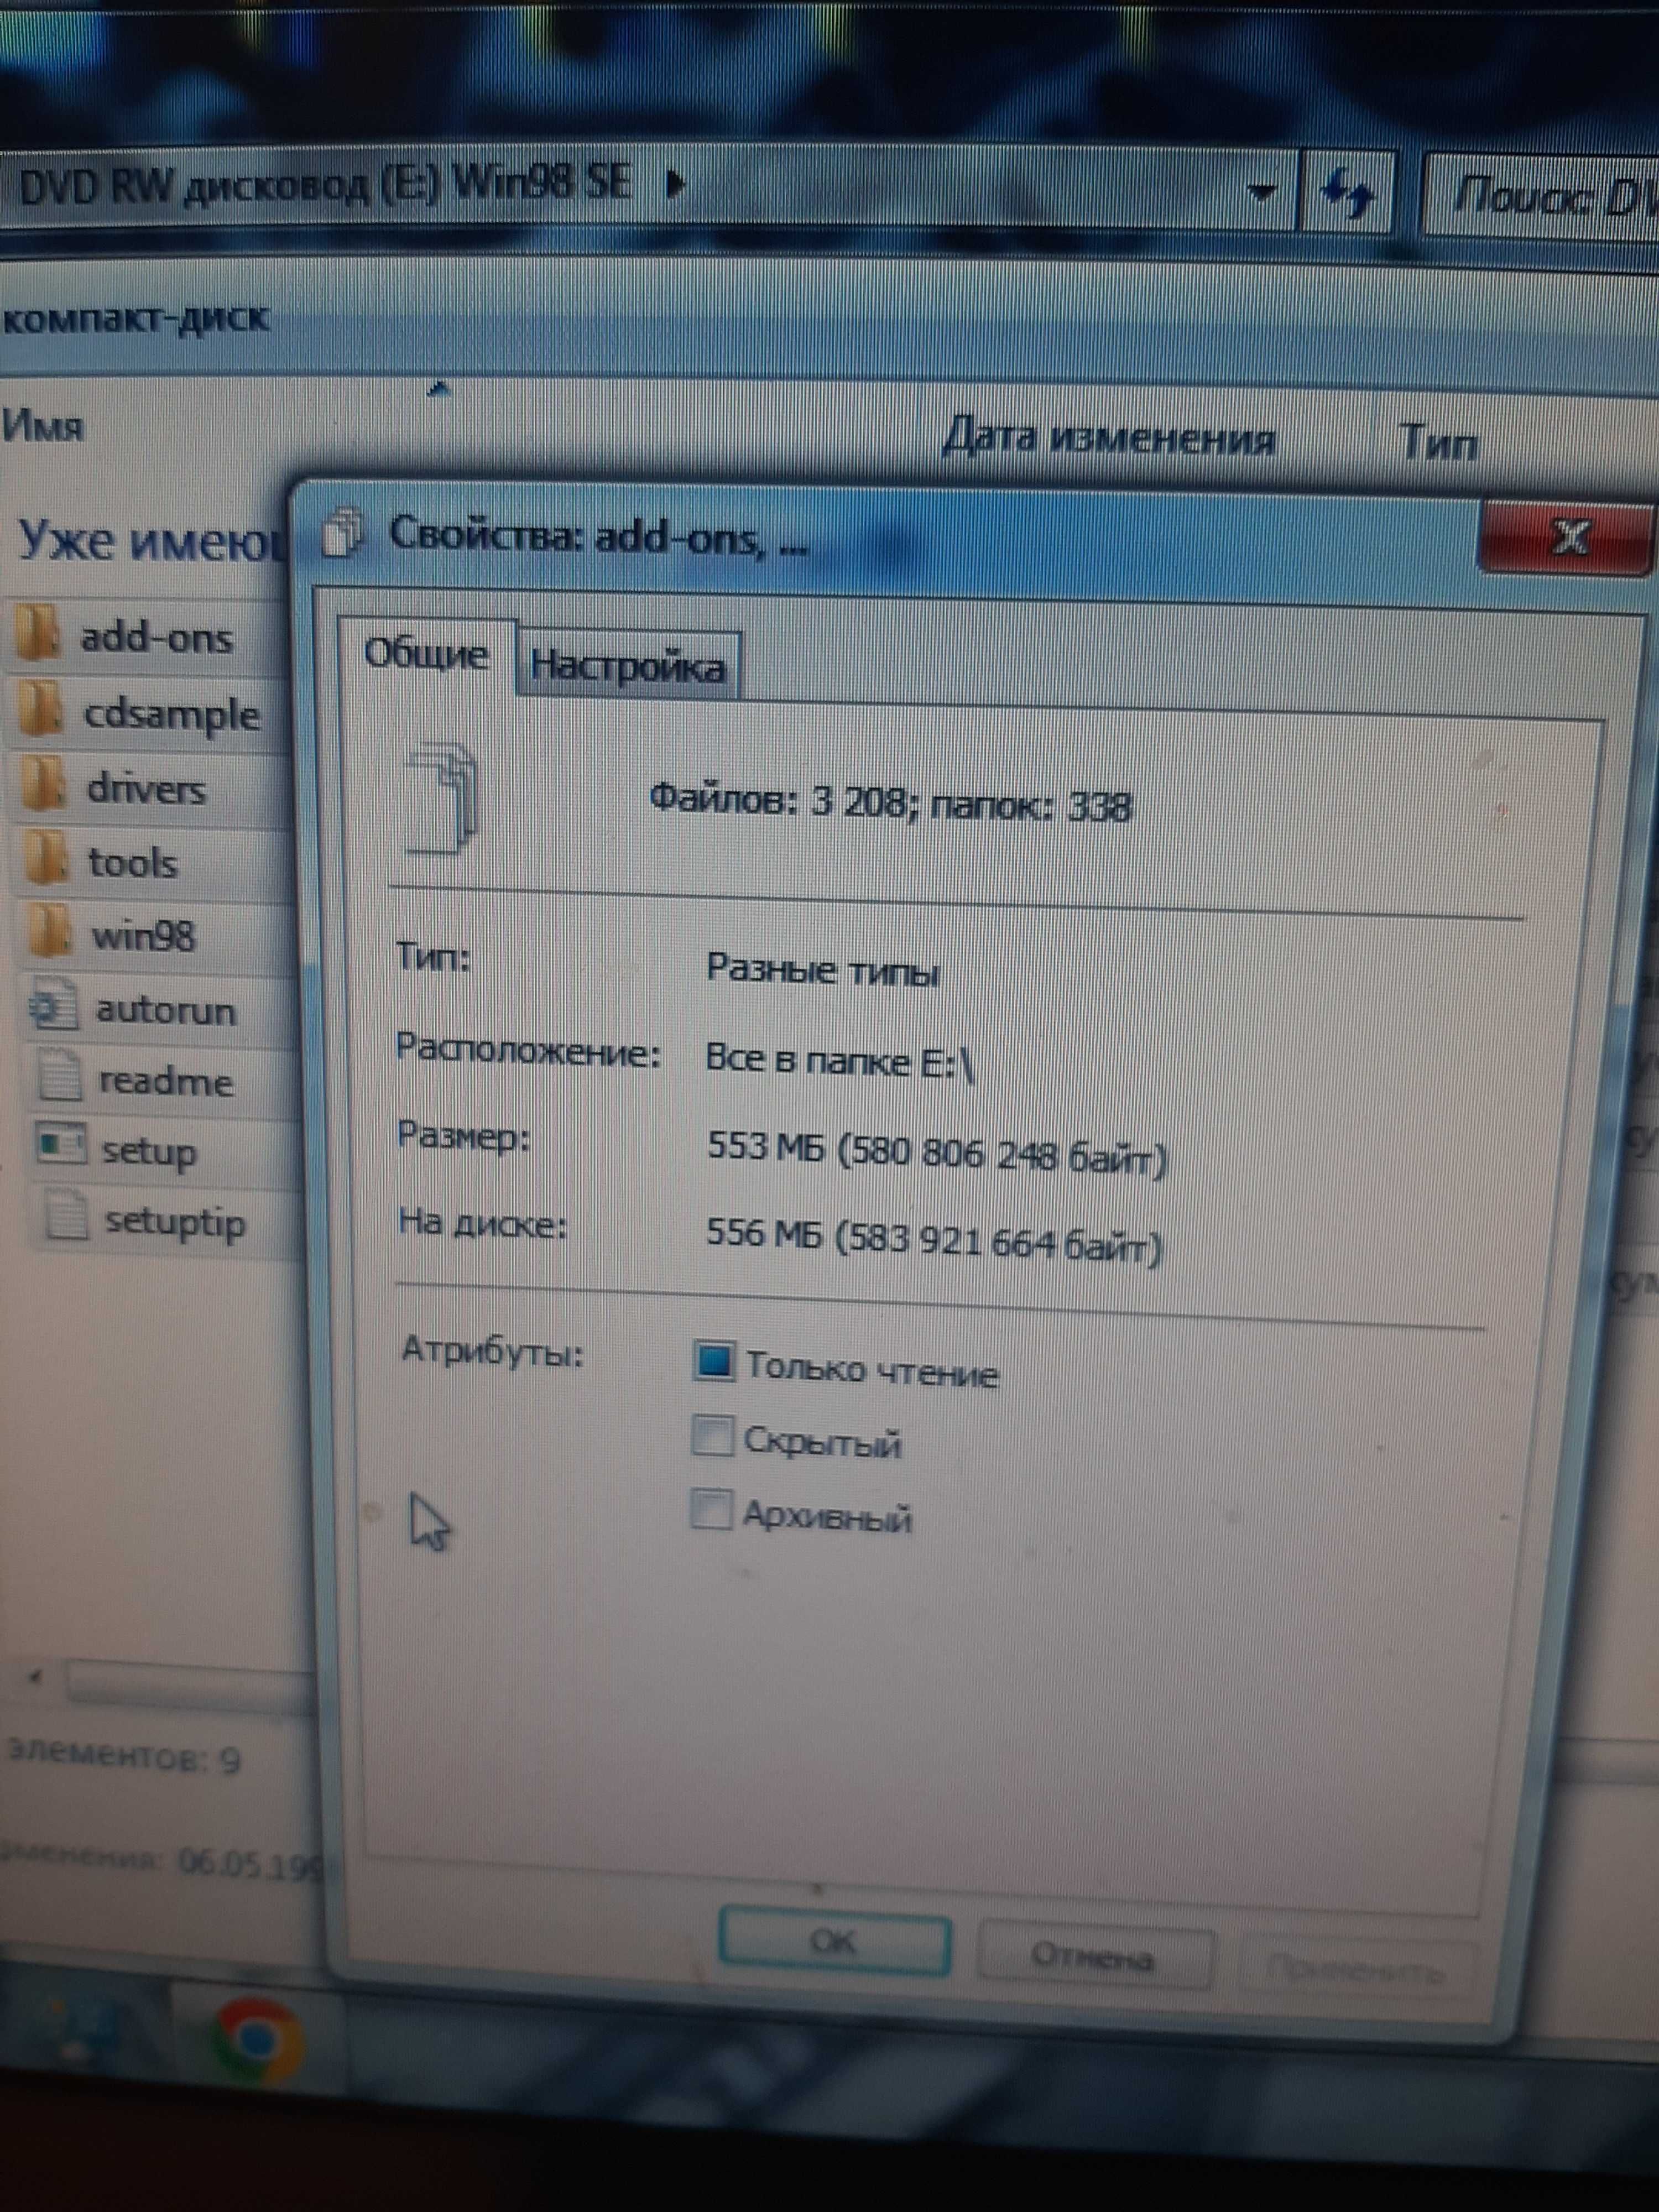Enable the Архивный attribute checkbox

tap(711, 1511)
